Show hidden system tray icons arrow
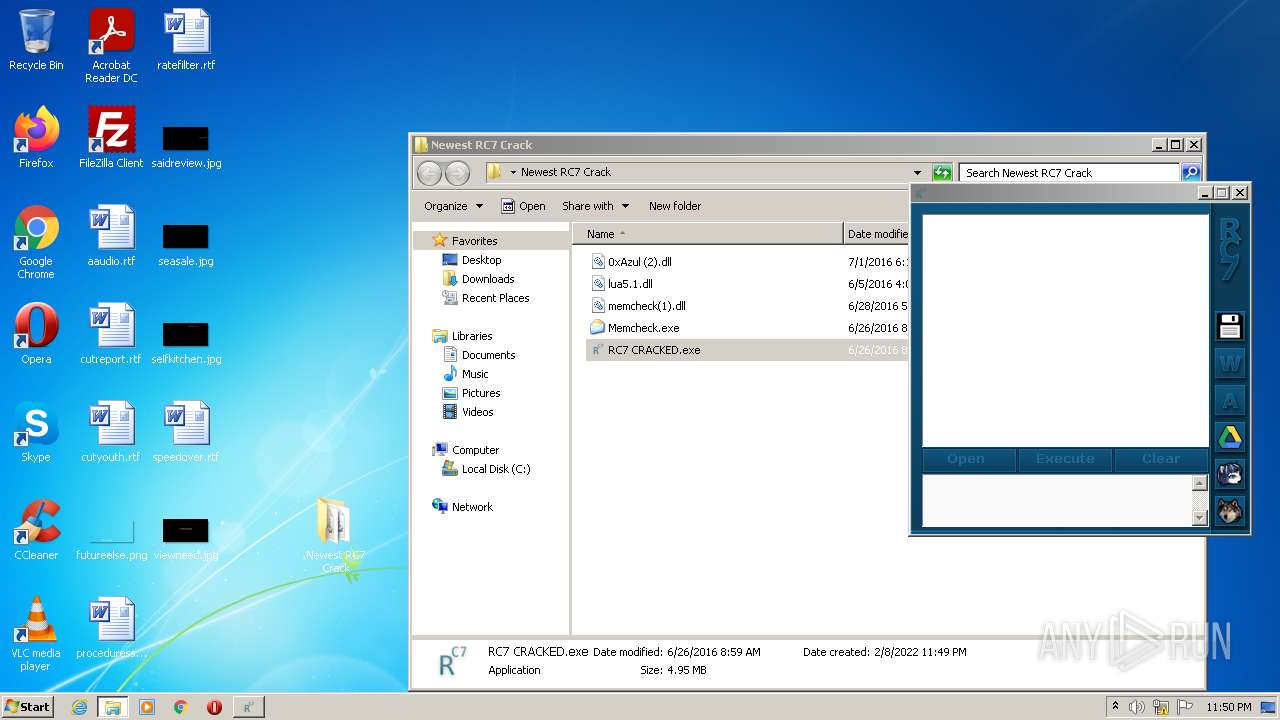1280x720 pixels. click(1115, 706)
